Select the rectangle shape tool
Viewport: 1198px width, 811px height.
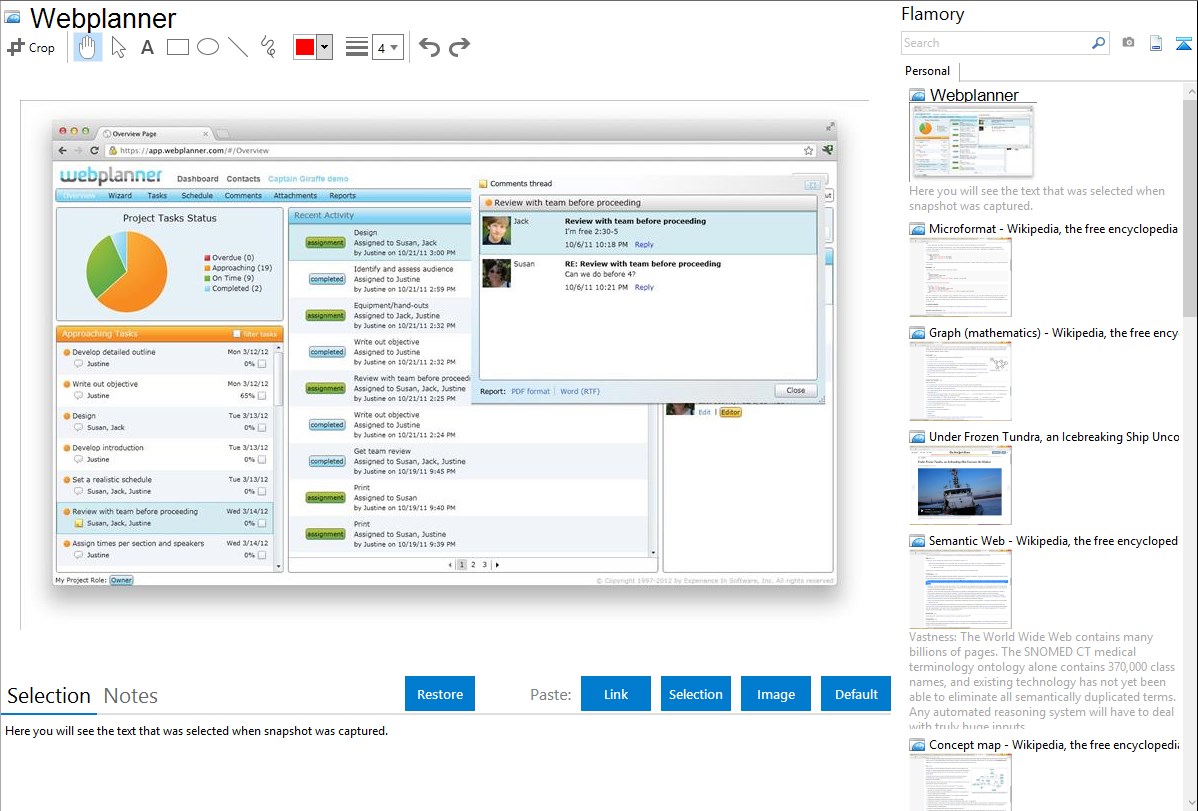(178, 47)
